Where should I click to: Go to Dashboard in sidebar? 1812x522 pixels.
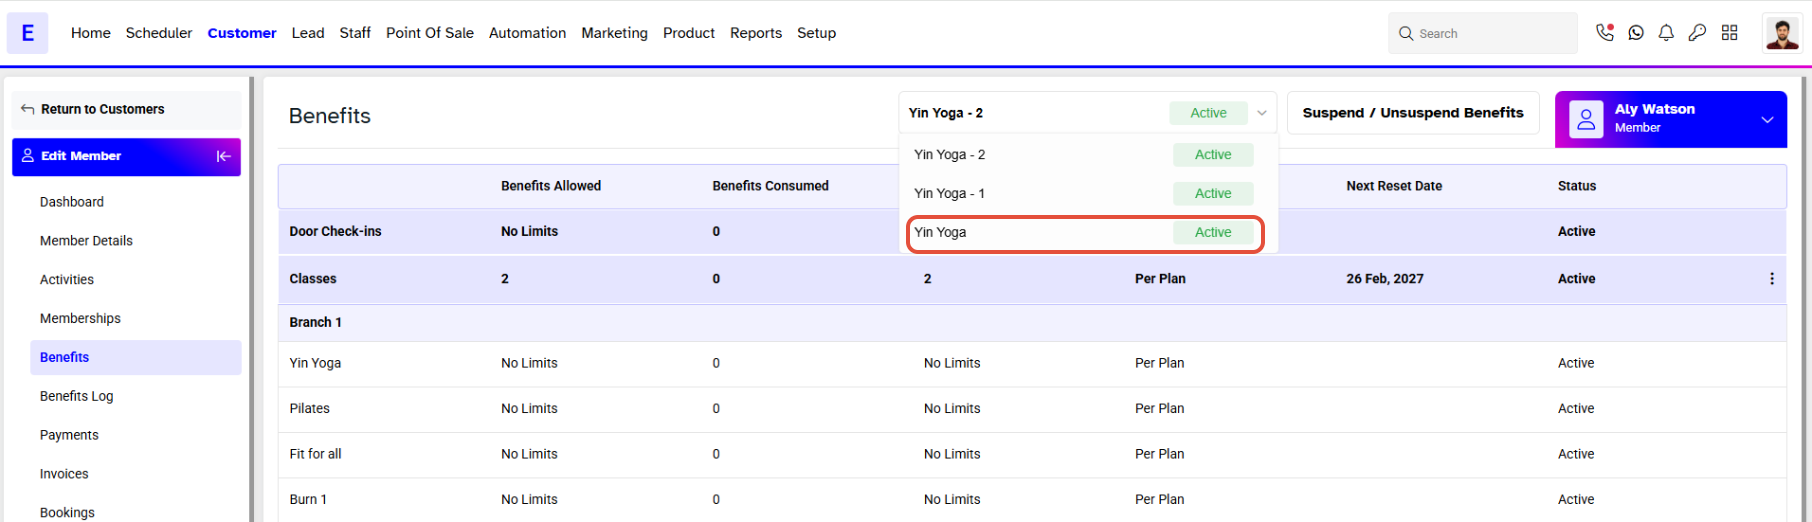coord(72,202)
